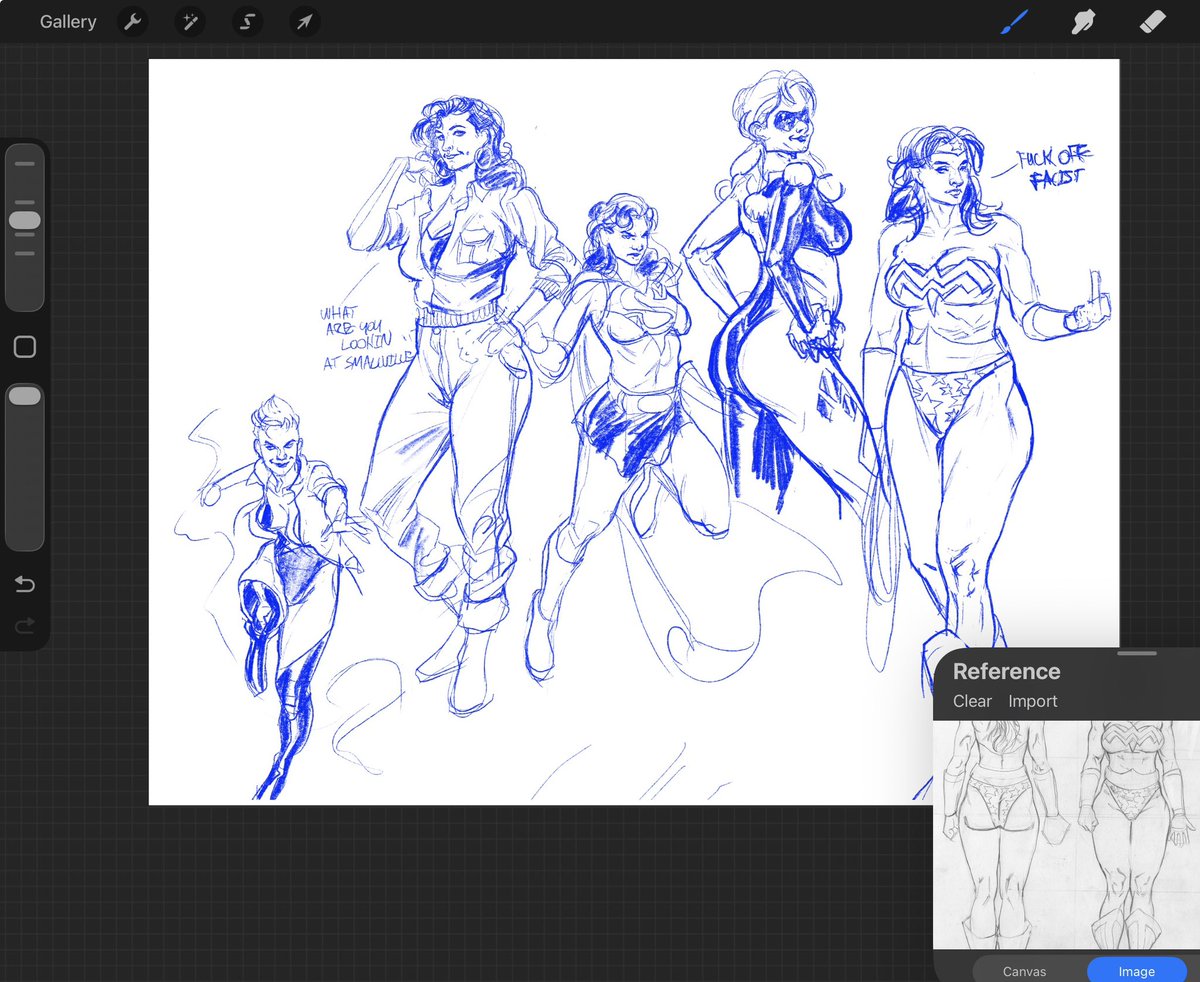The height and width of the screenshot is (982, 1200).
Task: Collapse the Reference panel via its handle
Action: point(1135,653)
